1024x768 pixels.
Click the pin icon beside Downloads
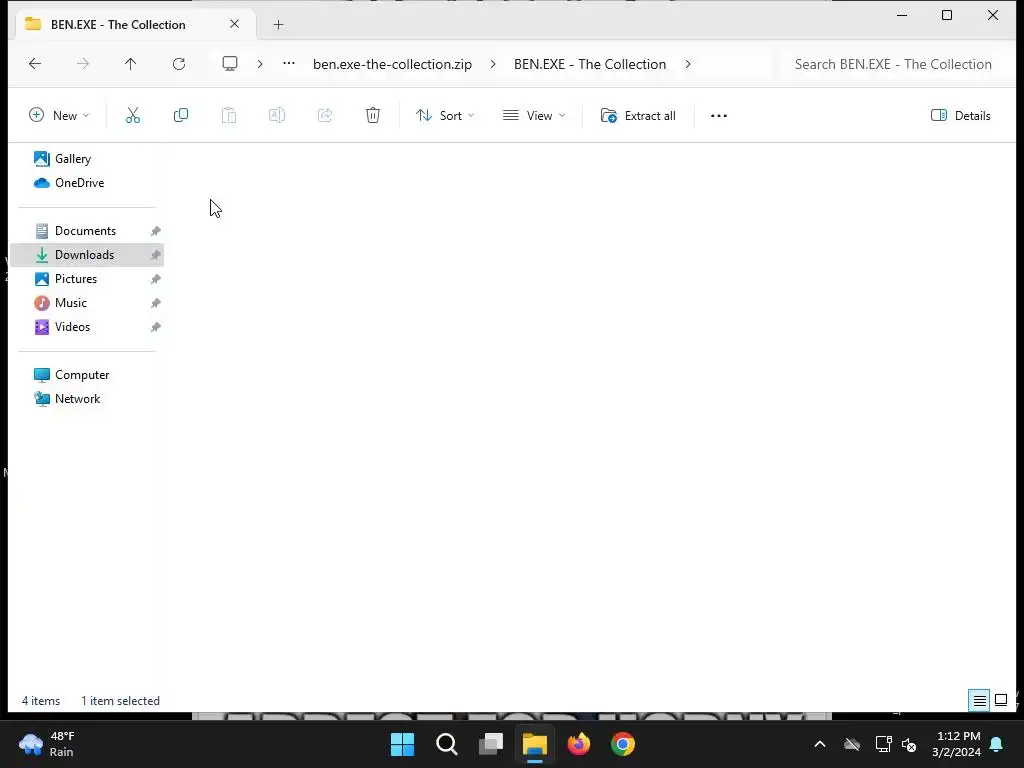tap(155, 255)
